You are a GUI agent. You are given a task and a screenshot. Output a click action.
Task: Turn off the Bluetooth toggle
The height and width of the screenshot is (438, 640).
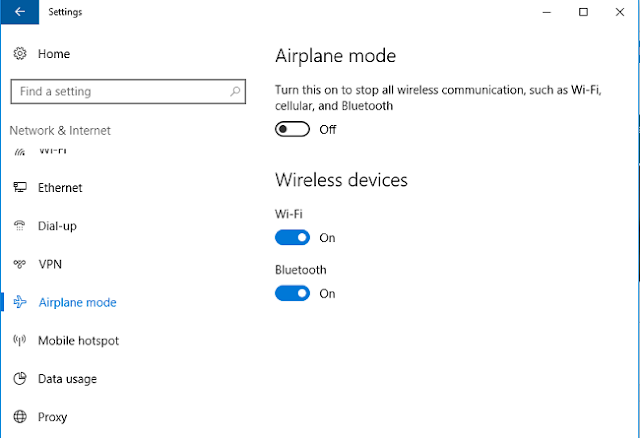tap(292, 293)
